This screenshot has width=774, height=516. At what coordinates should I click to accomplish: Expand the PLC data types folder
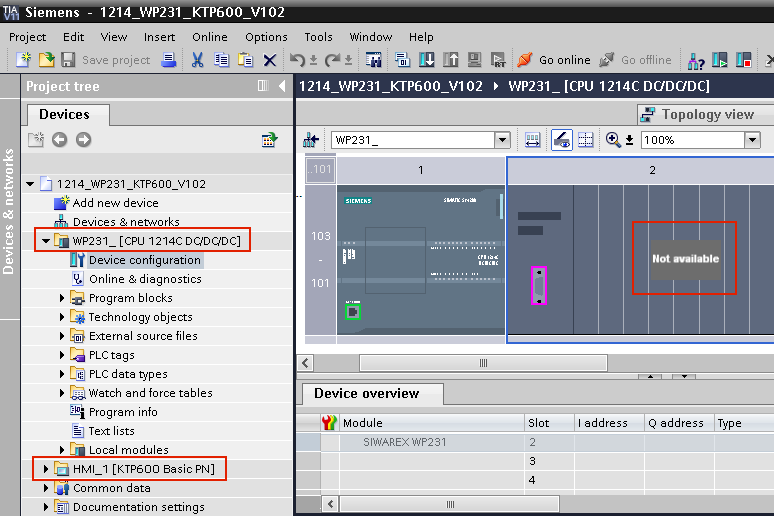coord(62,374)
